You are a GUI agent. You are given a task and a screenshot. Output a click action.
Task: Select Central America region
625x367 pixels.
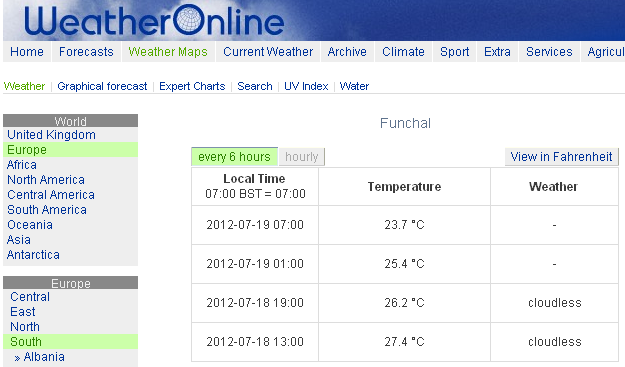click(51, 195)
